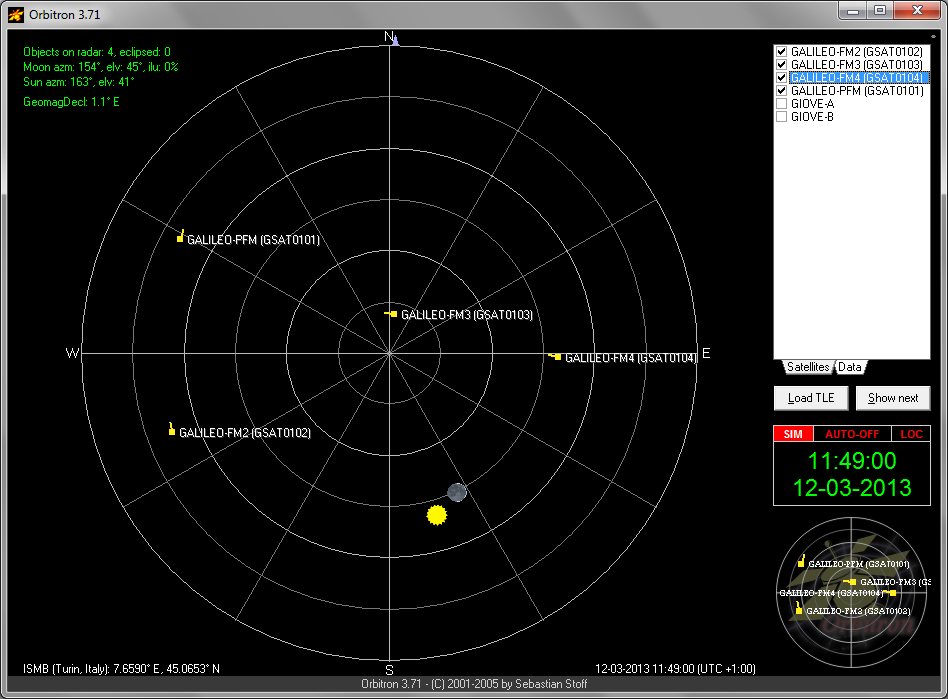Enable the GIOVE-A satellite checkbox
Image resolution: width=948 pixels, height=699 pixels.
click(782, 103)
